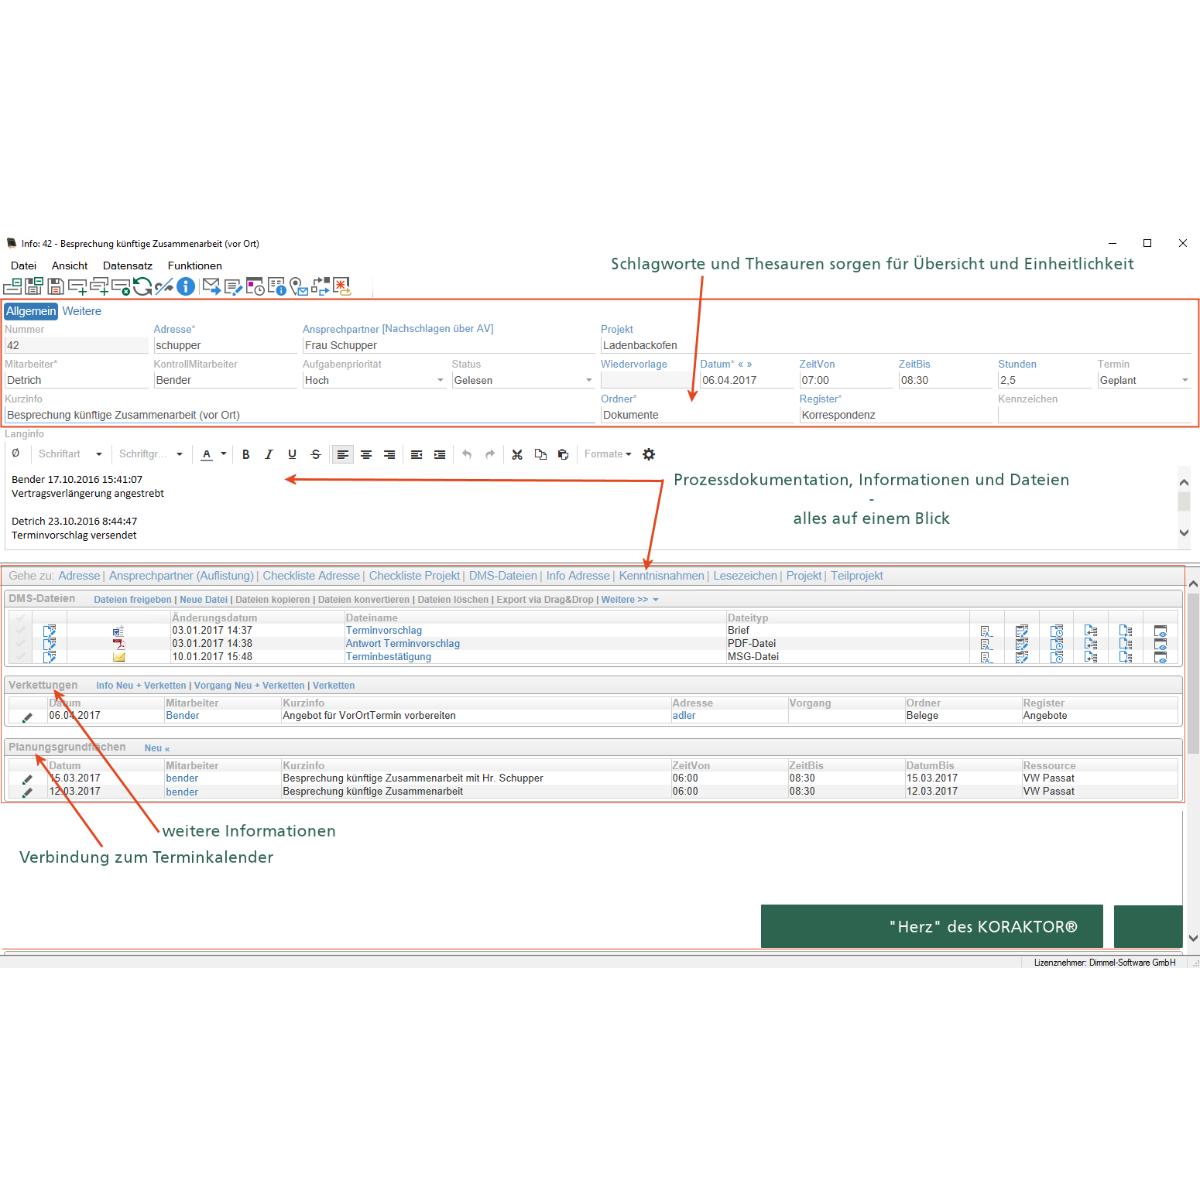
Task: Open the Datei menu
Action: [x=23, y=266]
